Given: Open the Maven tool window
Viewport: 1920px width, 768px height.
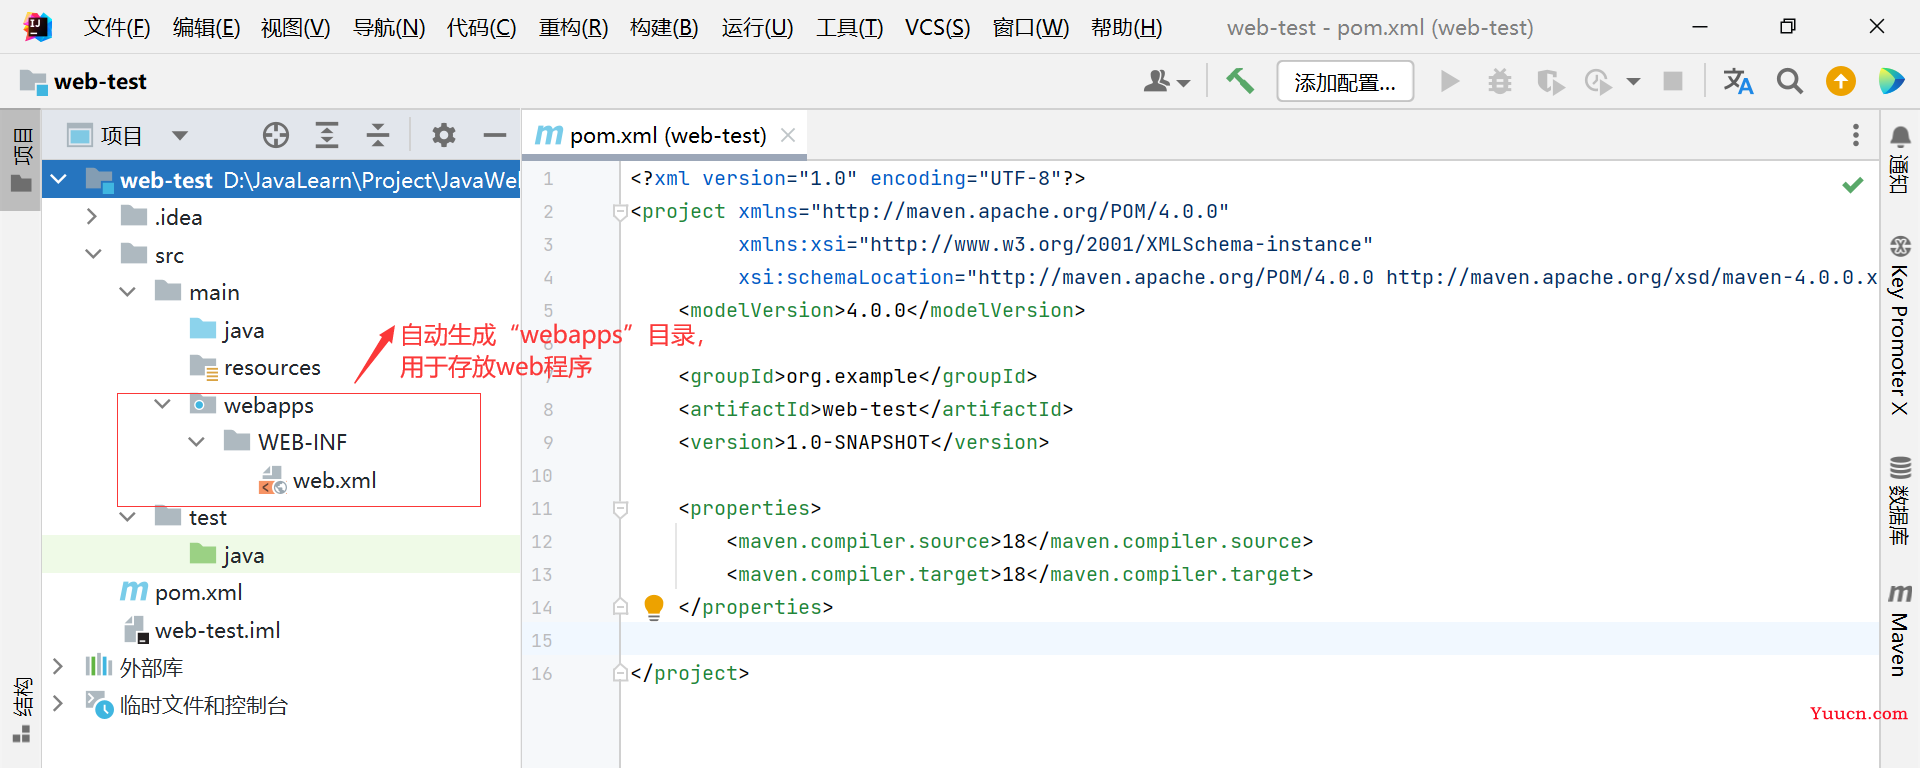Looking at the screenshot, I should tap(1900, 630).
